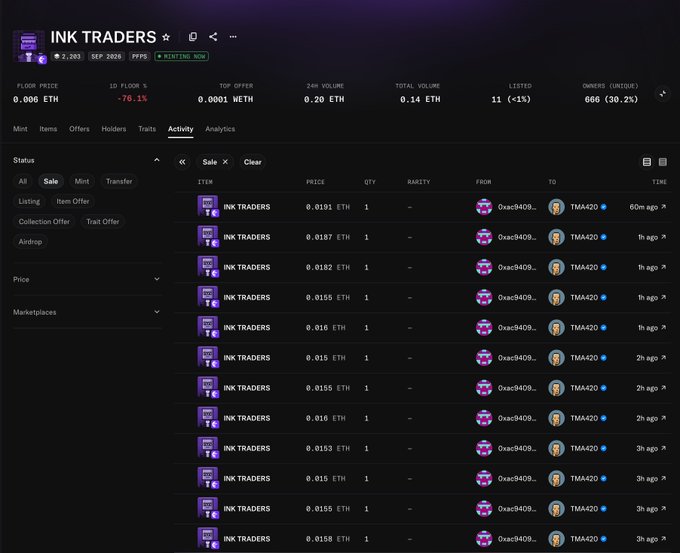The height and width of the screenshot is (553, 680).
Task: Open buyer TMA420 in the 0.0187 ETH row
Action: click(x=584, y=237)
